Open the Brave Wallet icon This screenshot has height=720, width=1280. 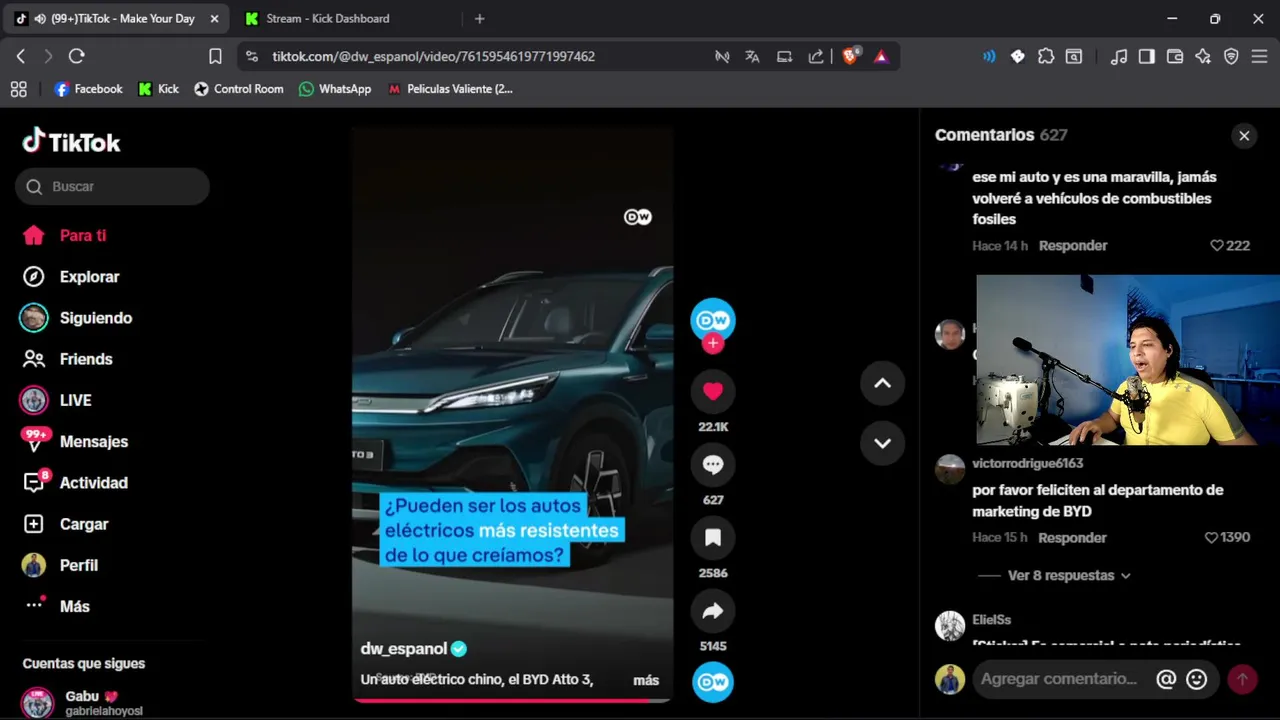click(1175, 57)
